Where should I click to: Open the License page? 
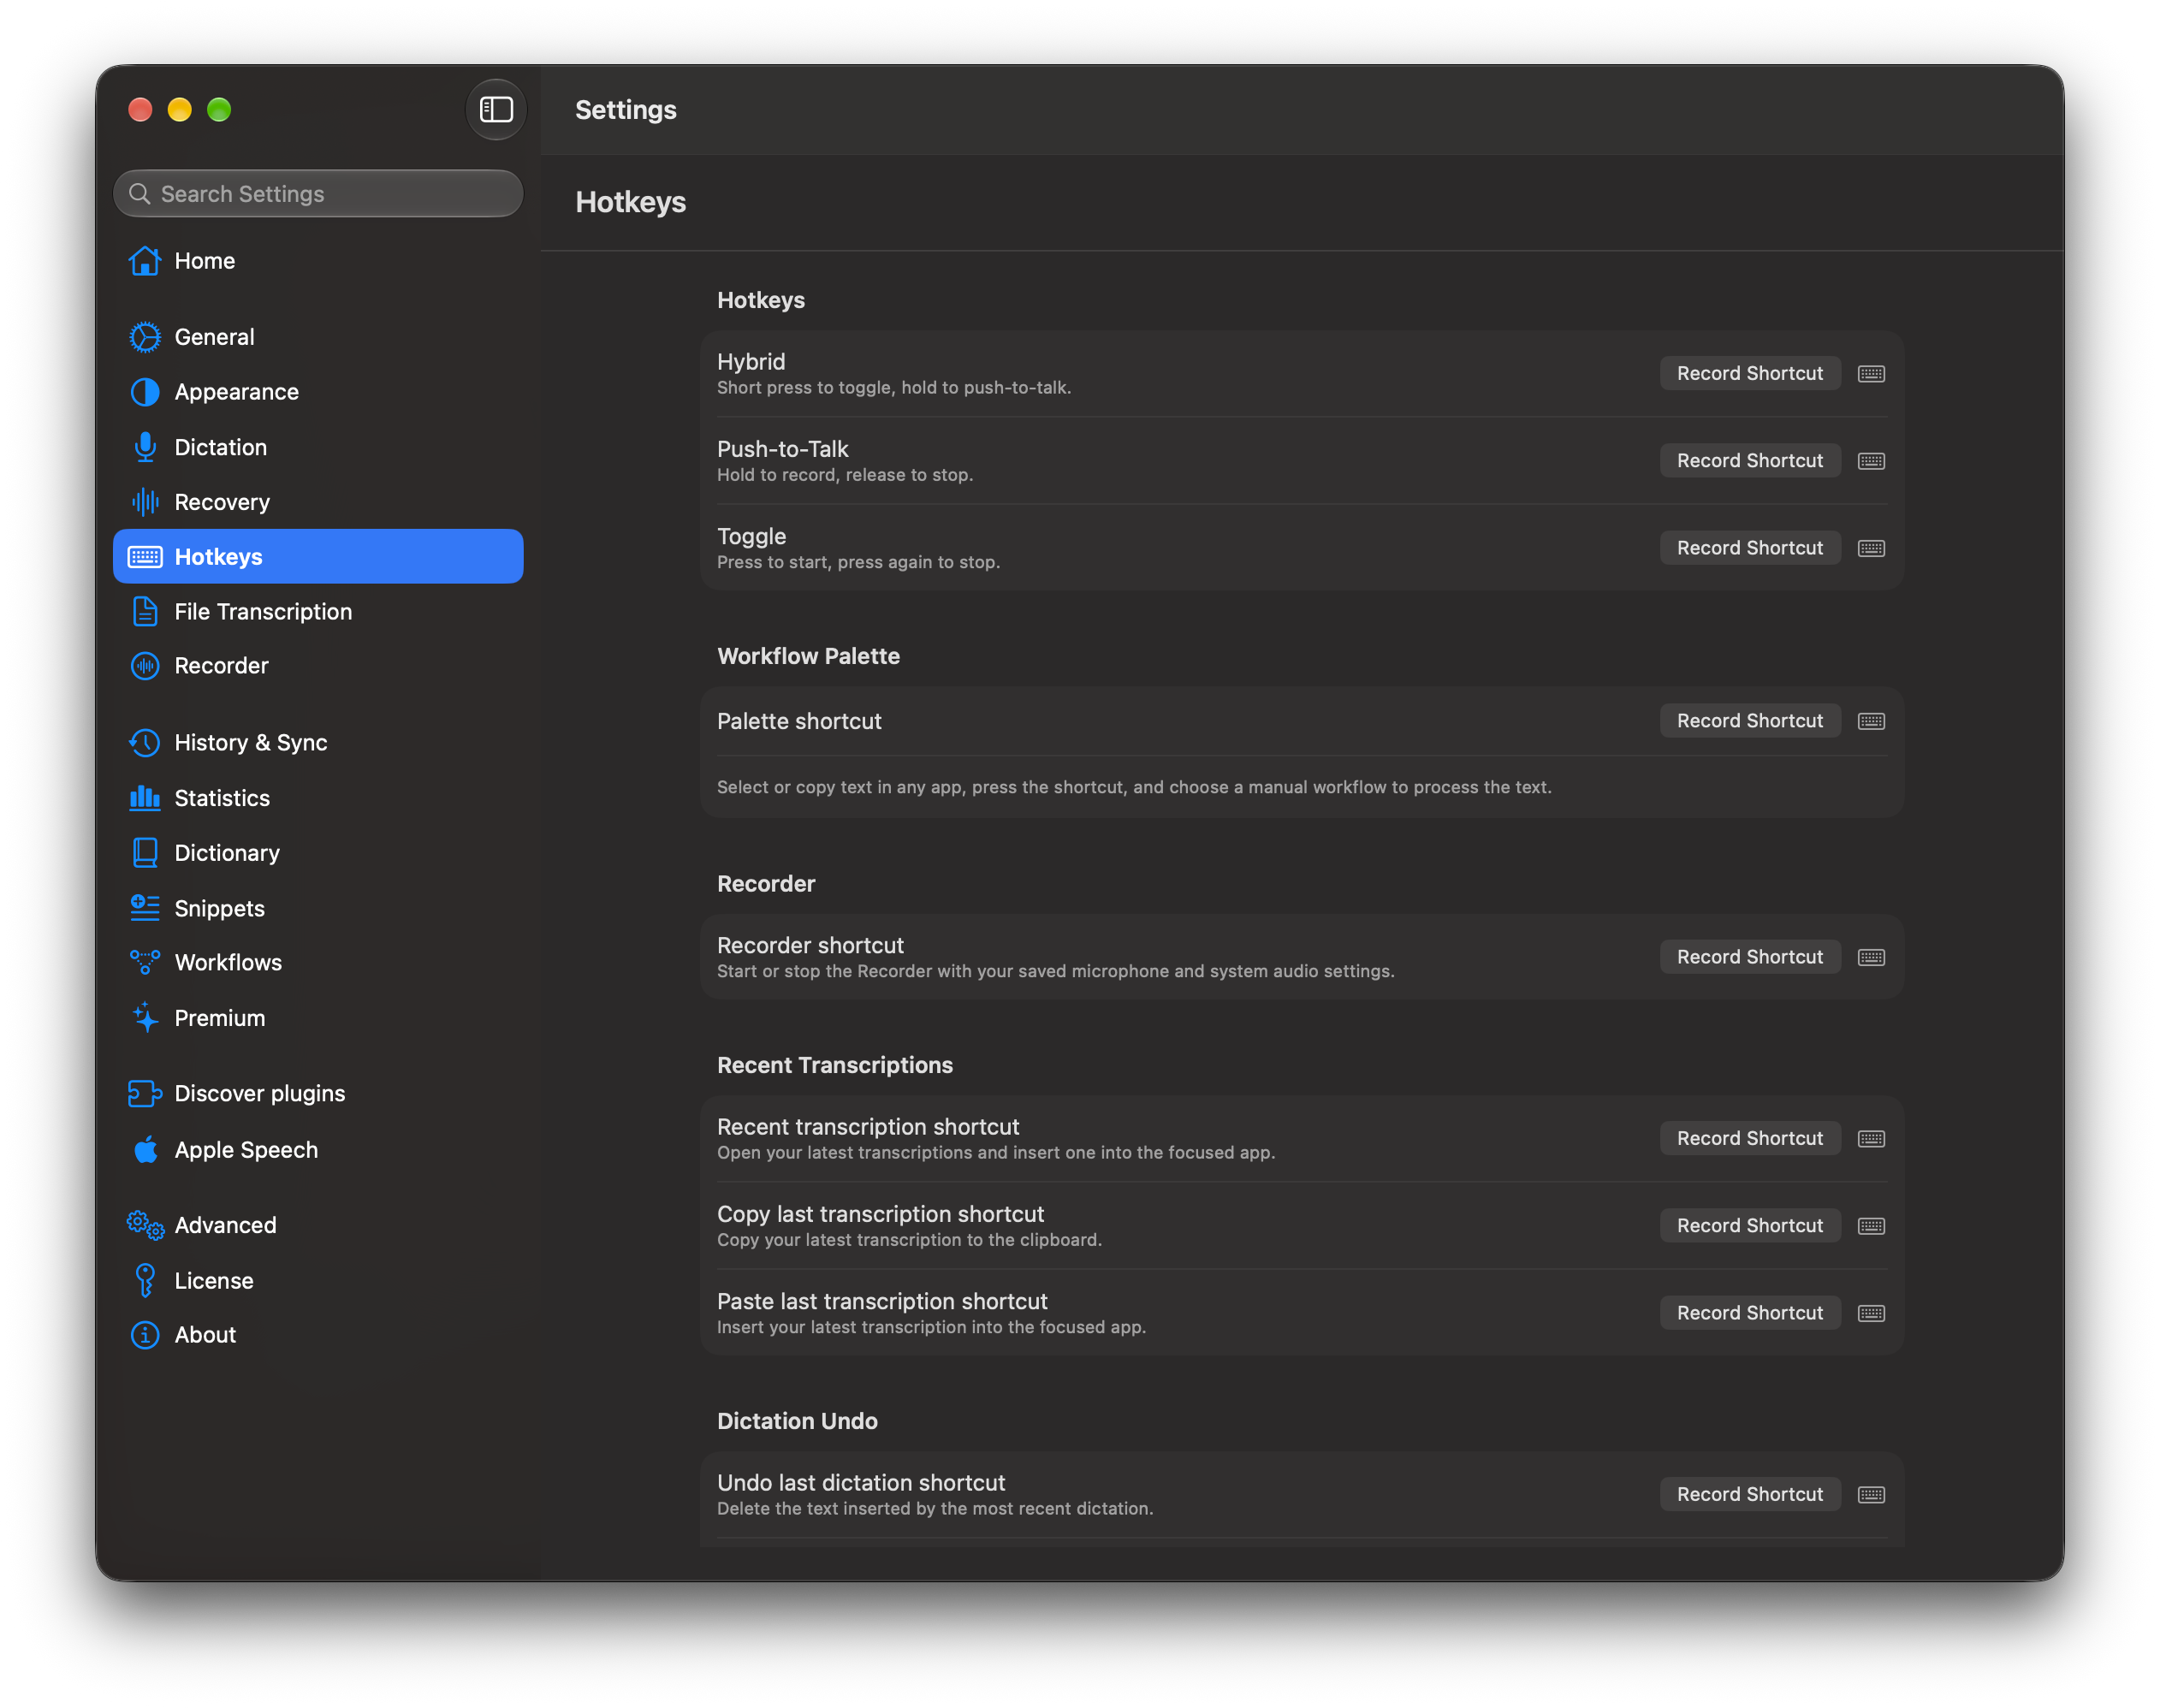(318, 1280)
